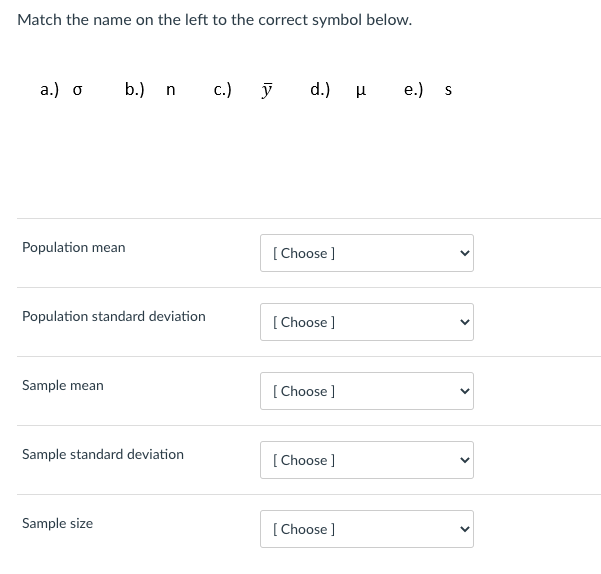Open the Population standard deviation dropdown
The height and width of the screenshot is (574, 601).
pyautogui.click(x=366, y=322)
